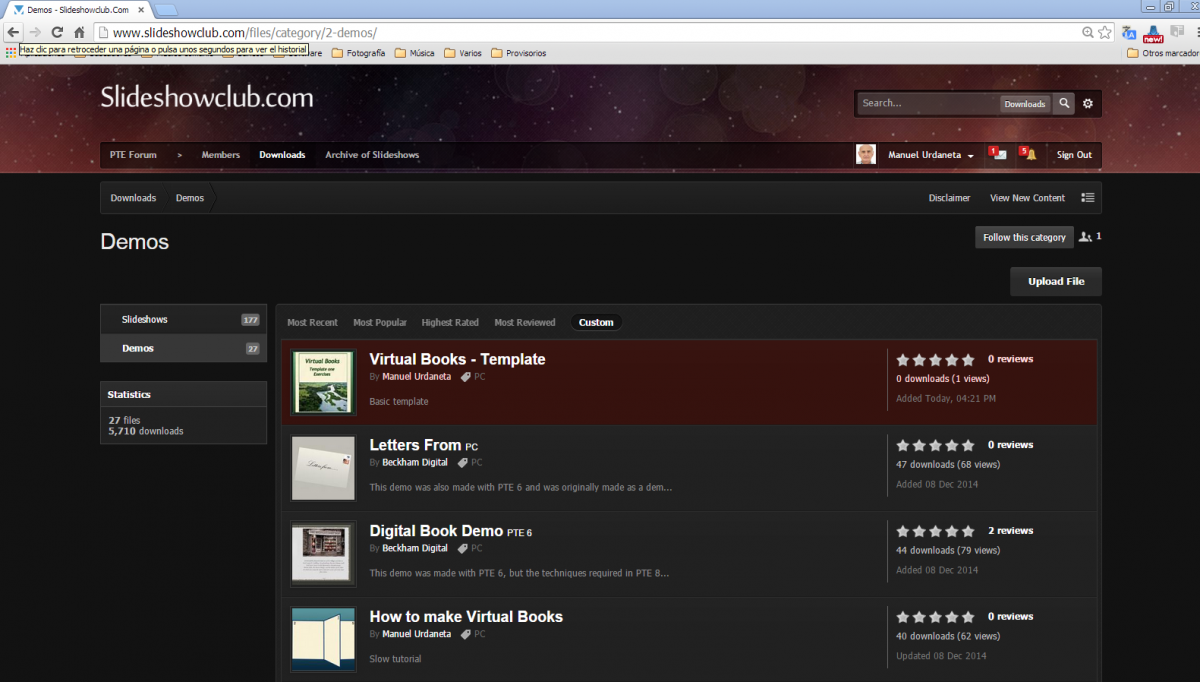Open the Virtual Books - Template title
Screen dimensions: 1200x682
pyautogui.click(x=457, y=359)
